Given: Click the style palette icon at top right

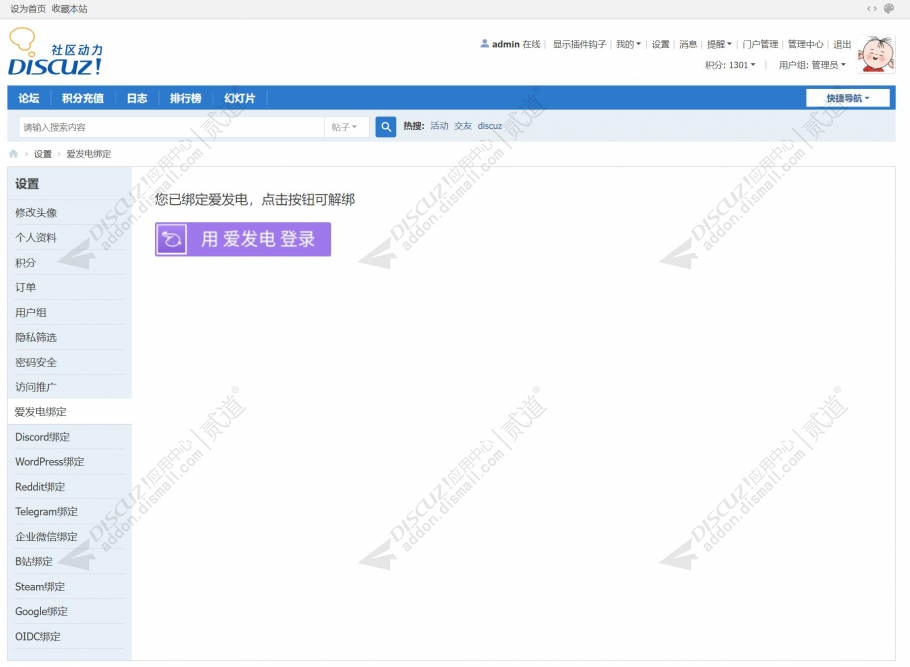Looking at the screenshot, I should pyautogui.click(x=889, y=8).
